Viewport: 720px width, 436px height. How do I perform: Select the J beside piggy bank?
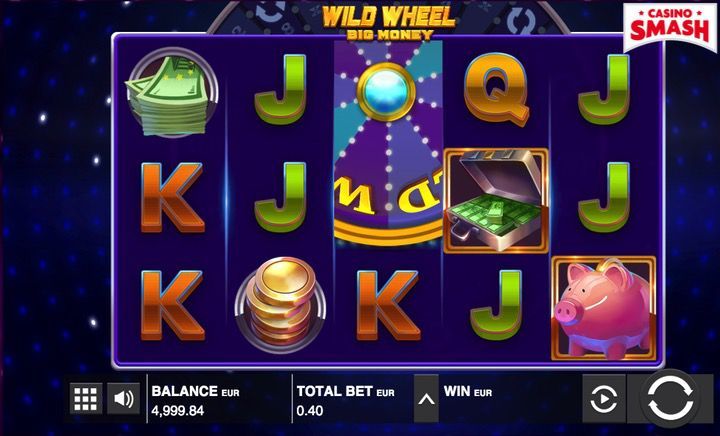click(496, 305)
